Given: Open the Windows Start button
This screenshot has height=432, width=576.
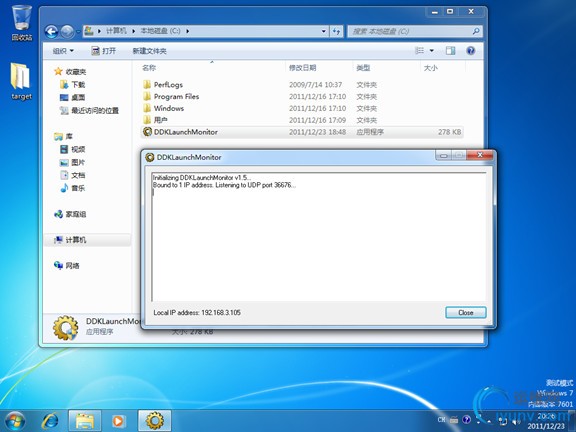Looking at the screenshot, I should pyautogui.click(x=15, y=421).
